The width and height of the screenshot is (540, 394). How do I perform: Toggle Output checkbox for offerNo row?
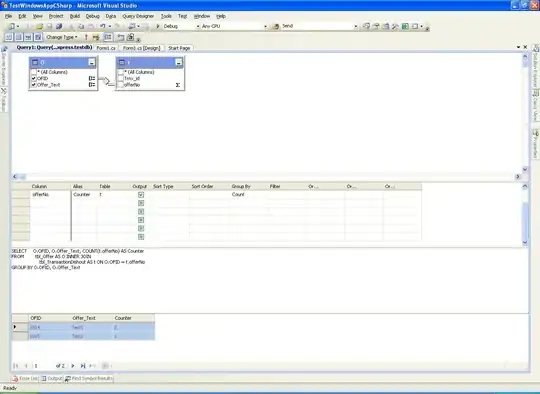click(x=141, y=195)
